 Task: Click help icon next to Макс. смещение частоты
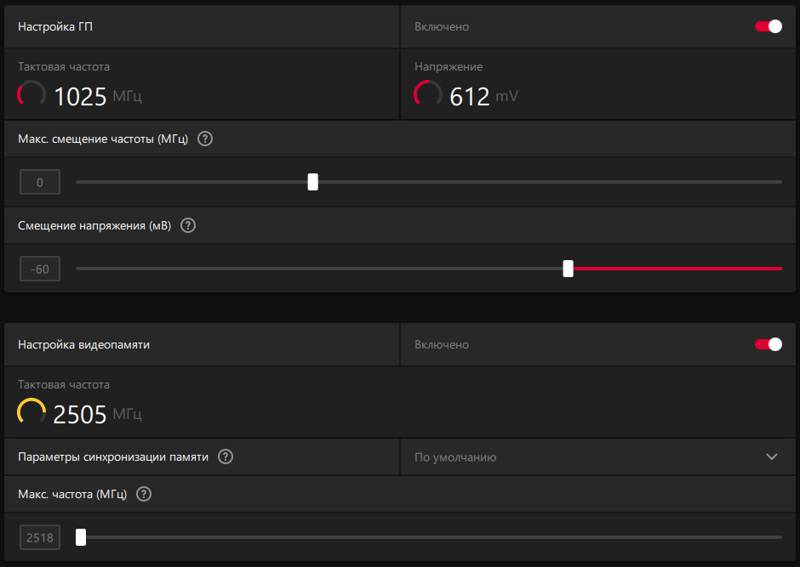click(205, 139)
